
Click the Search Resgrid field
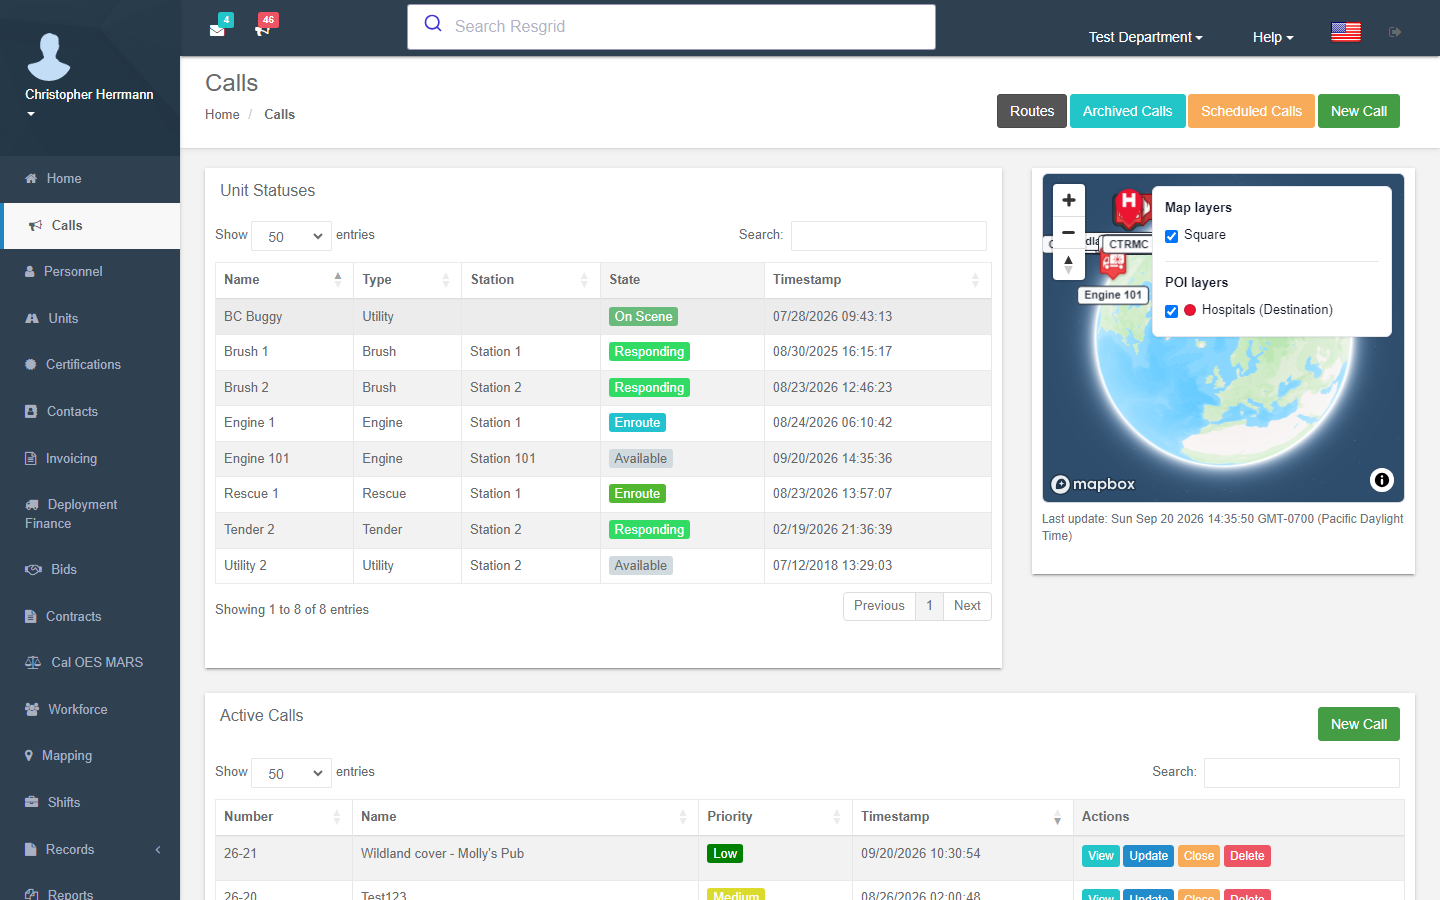(671, 27)
